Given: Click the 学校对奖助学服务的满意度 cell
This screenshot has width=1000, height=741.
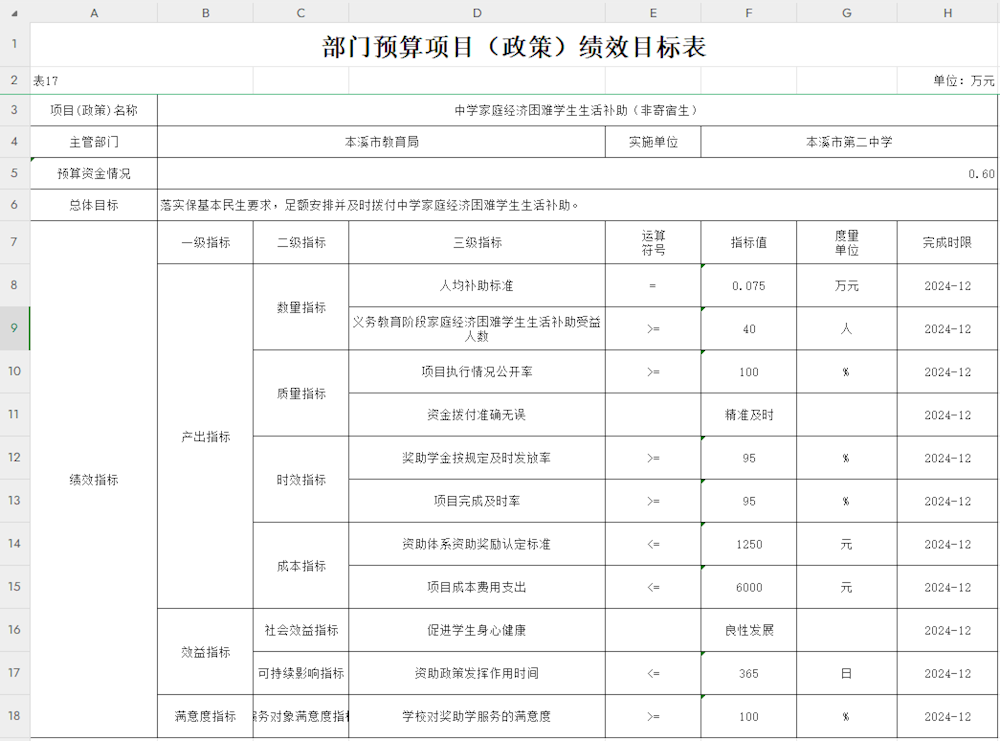Looking at the screenshot, I should [477, 716].
